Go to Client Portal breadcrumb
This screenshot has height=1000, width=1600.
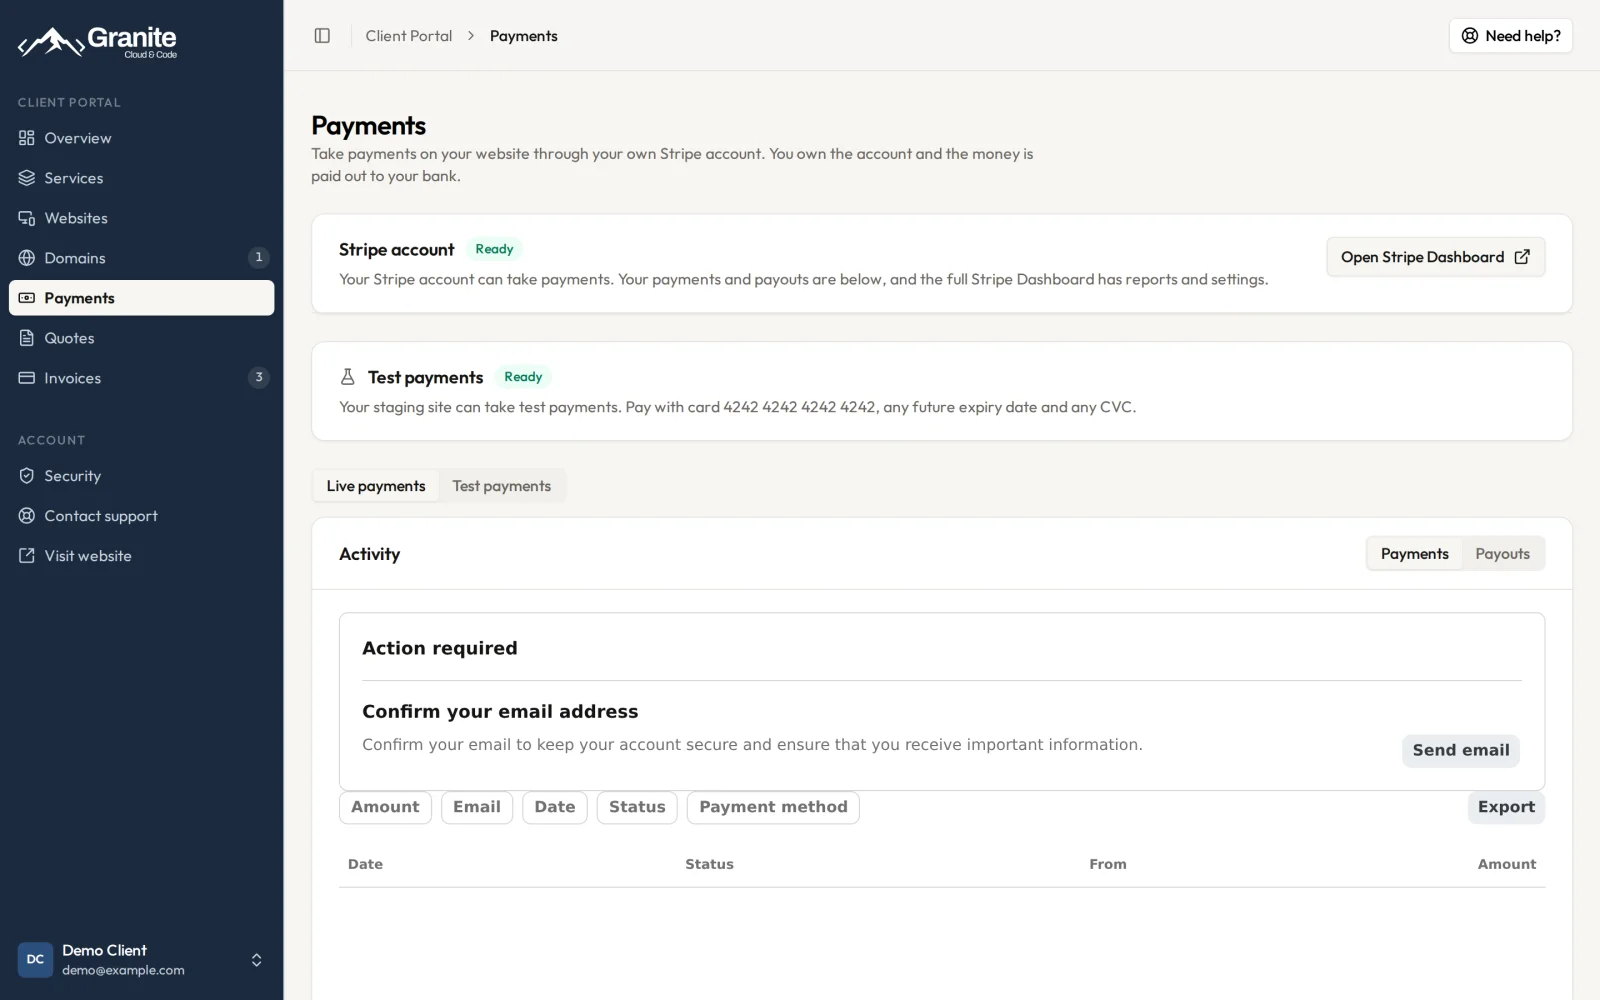click(x=409, y=36)
